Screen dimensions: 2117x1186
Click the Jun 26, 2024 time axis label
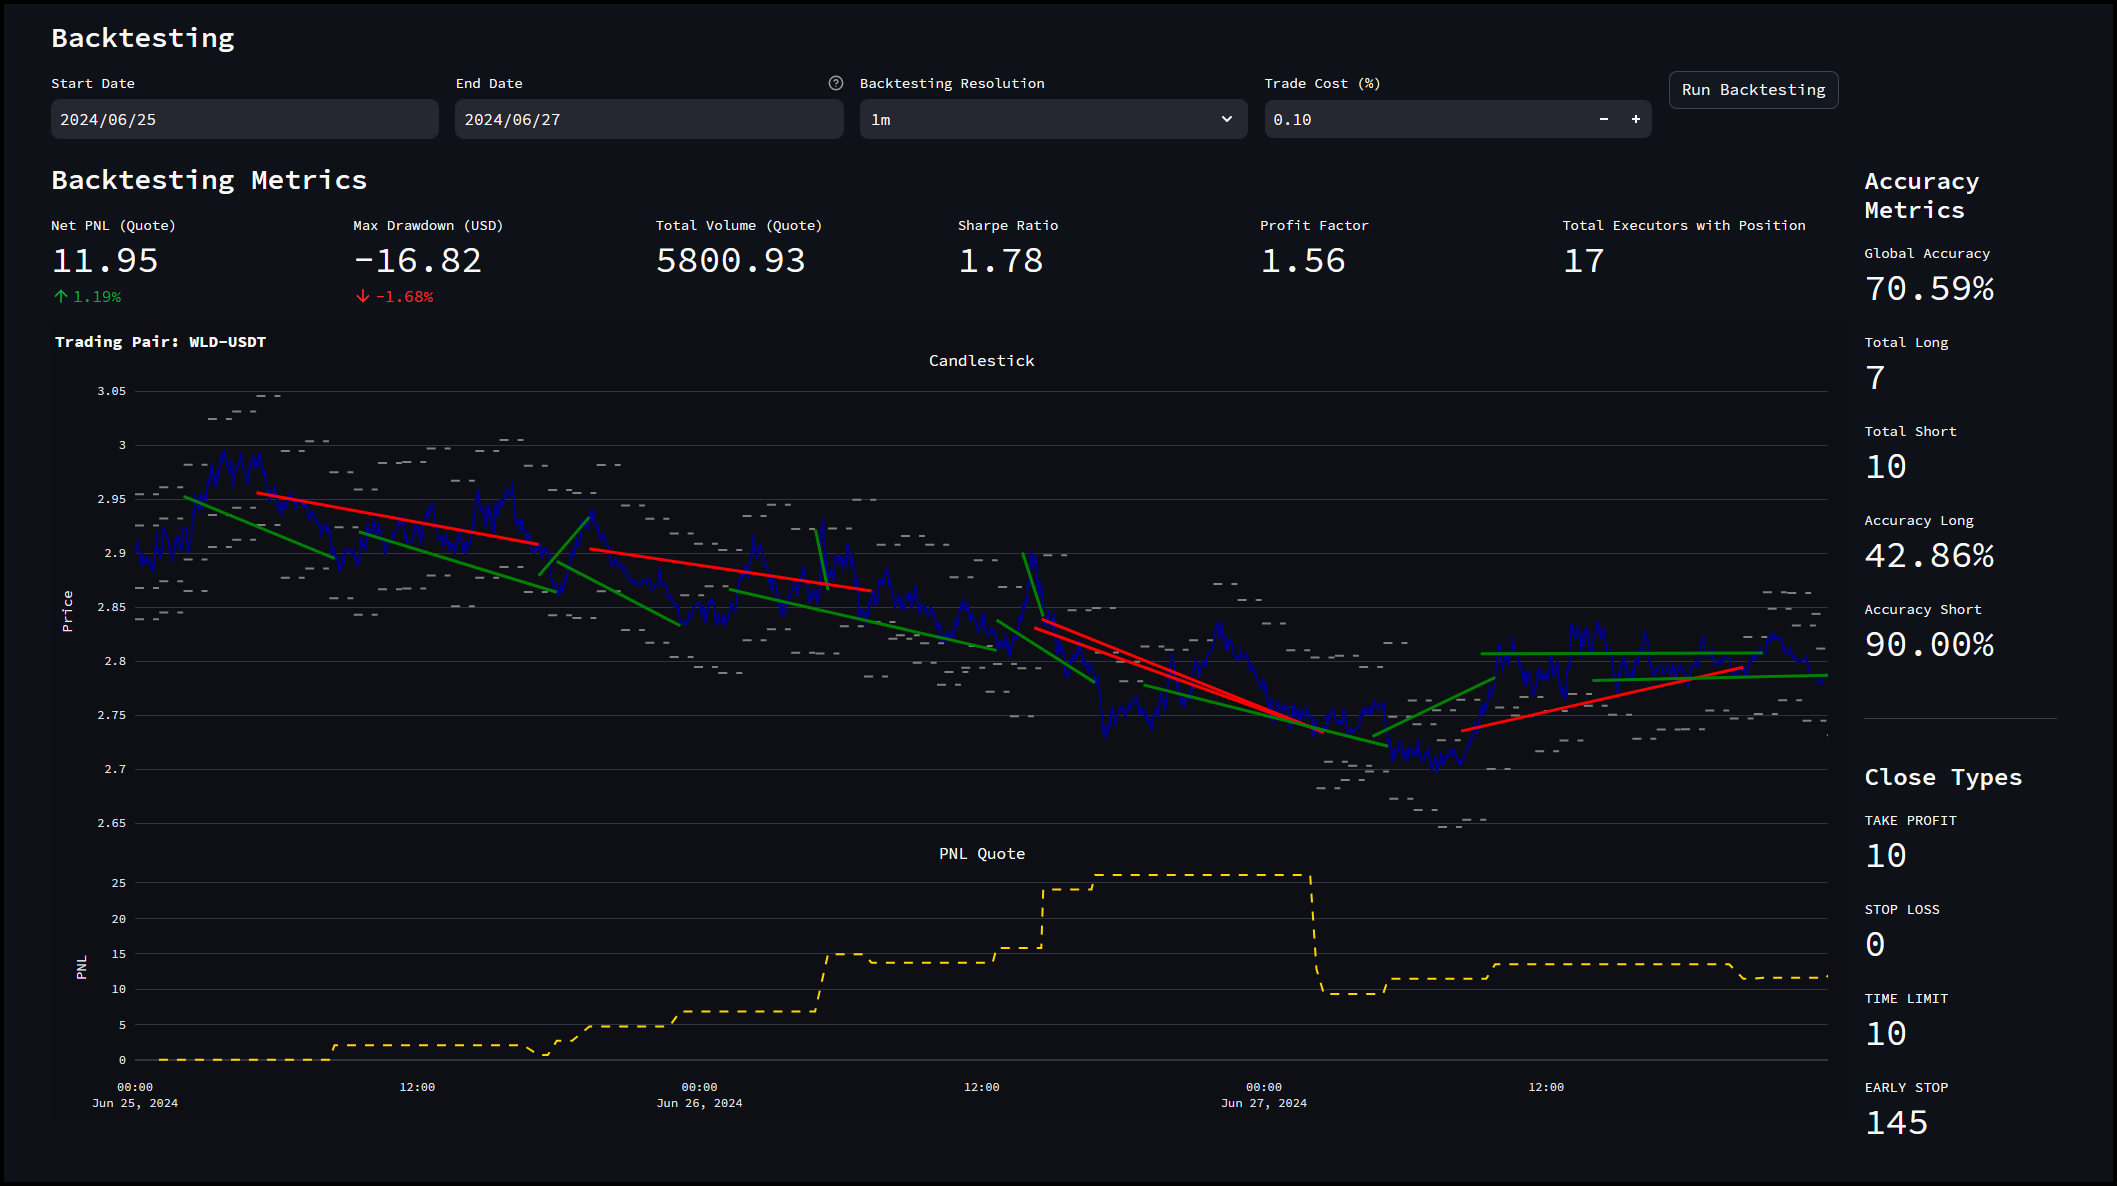point(699,1103)
